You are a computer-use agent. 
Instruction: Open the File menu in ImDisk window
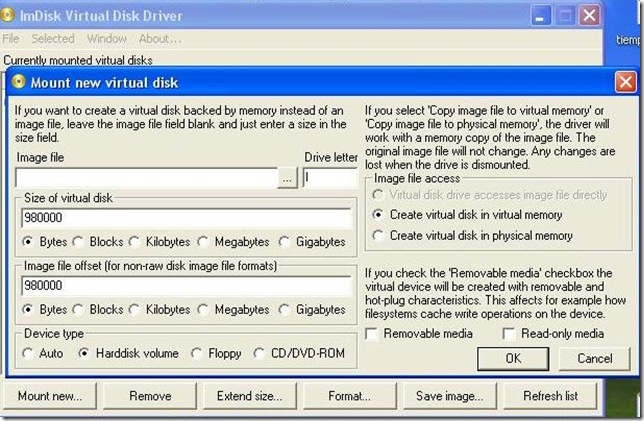tap(11, 39)
